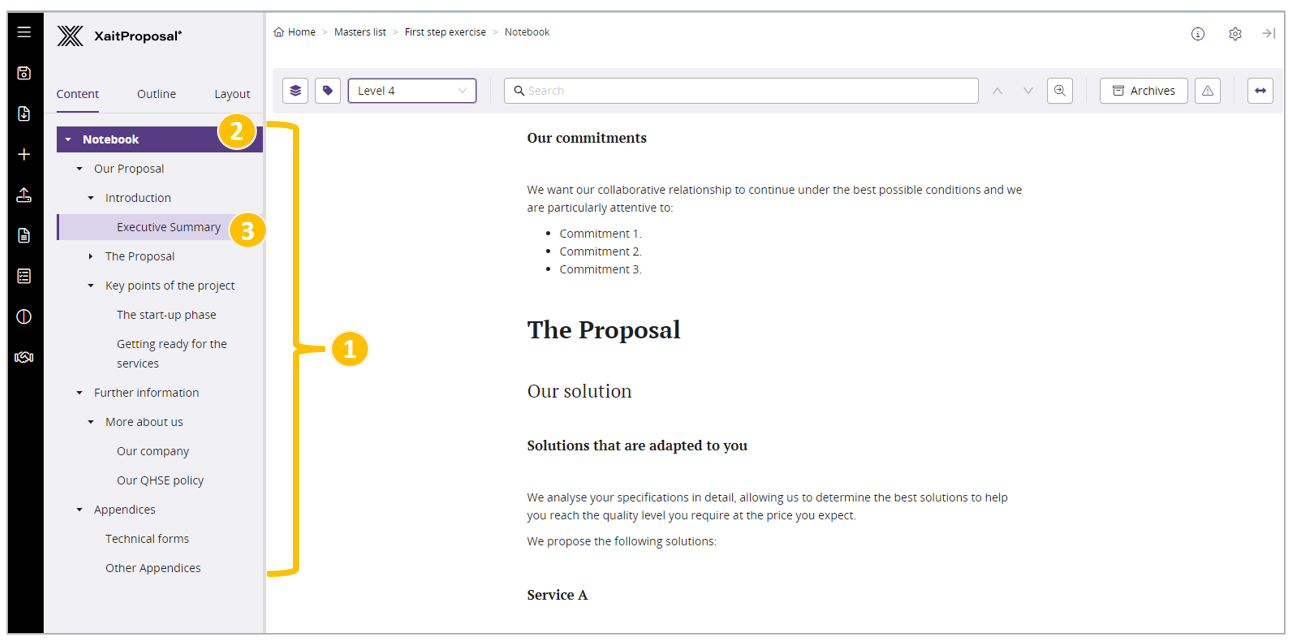Click the warning triangle icon next to Archives
This screenshot has height=643, width=1294.
click(1208, 91)
